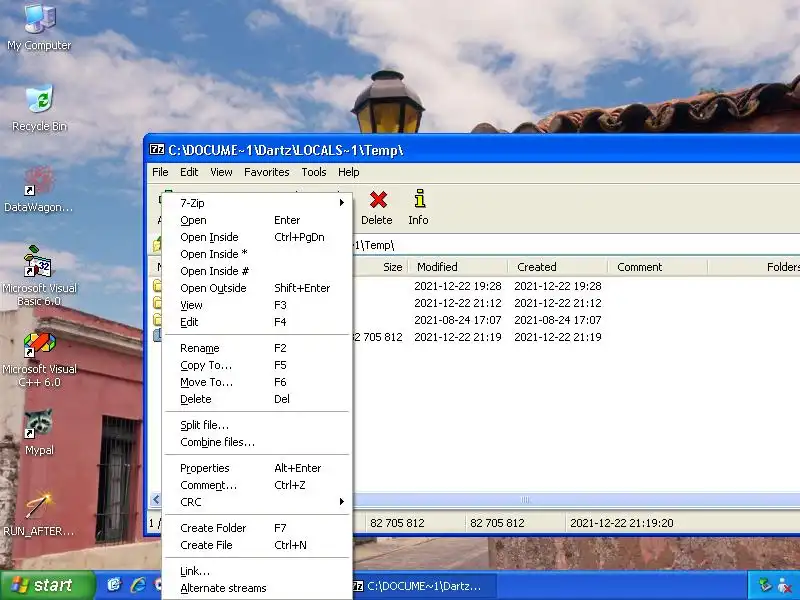Image resolution: width=800 pixels, height=600 pixels.
Task: Sort by the Size column header
Action: (381, 267)
